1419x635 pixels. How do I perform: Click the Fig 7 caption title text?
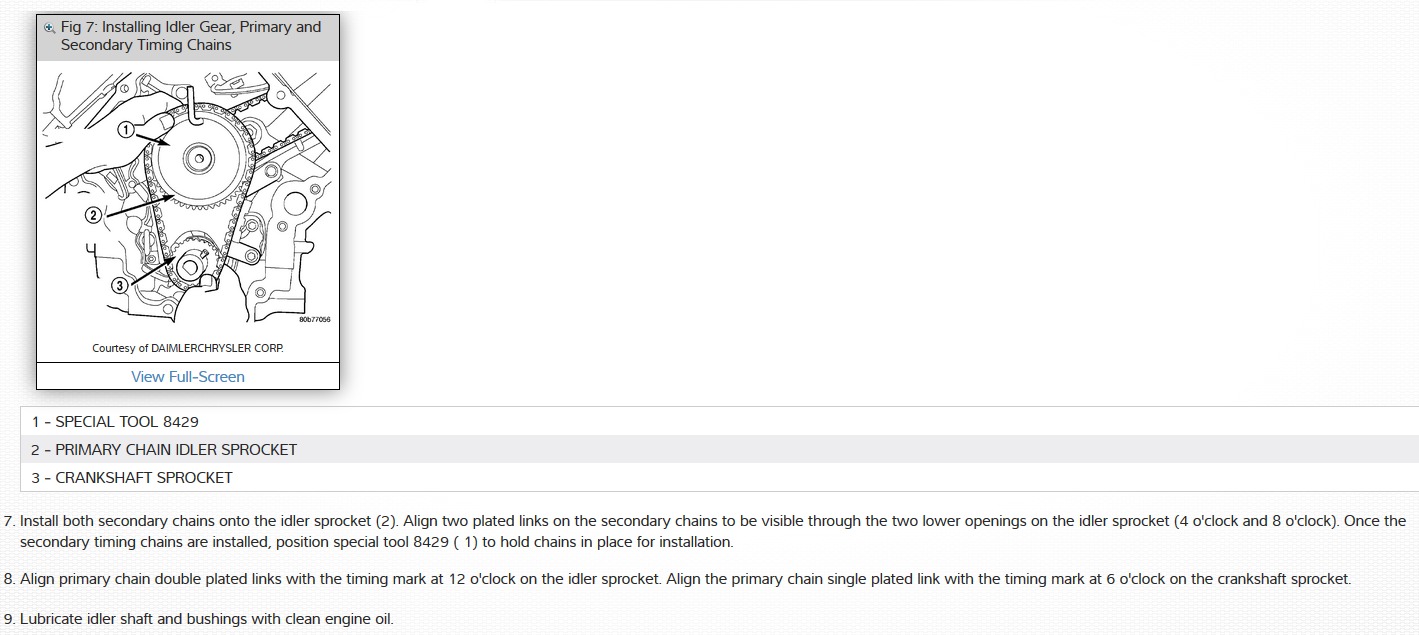tap(190, 36)
